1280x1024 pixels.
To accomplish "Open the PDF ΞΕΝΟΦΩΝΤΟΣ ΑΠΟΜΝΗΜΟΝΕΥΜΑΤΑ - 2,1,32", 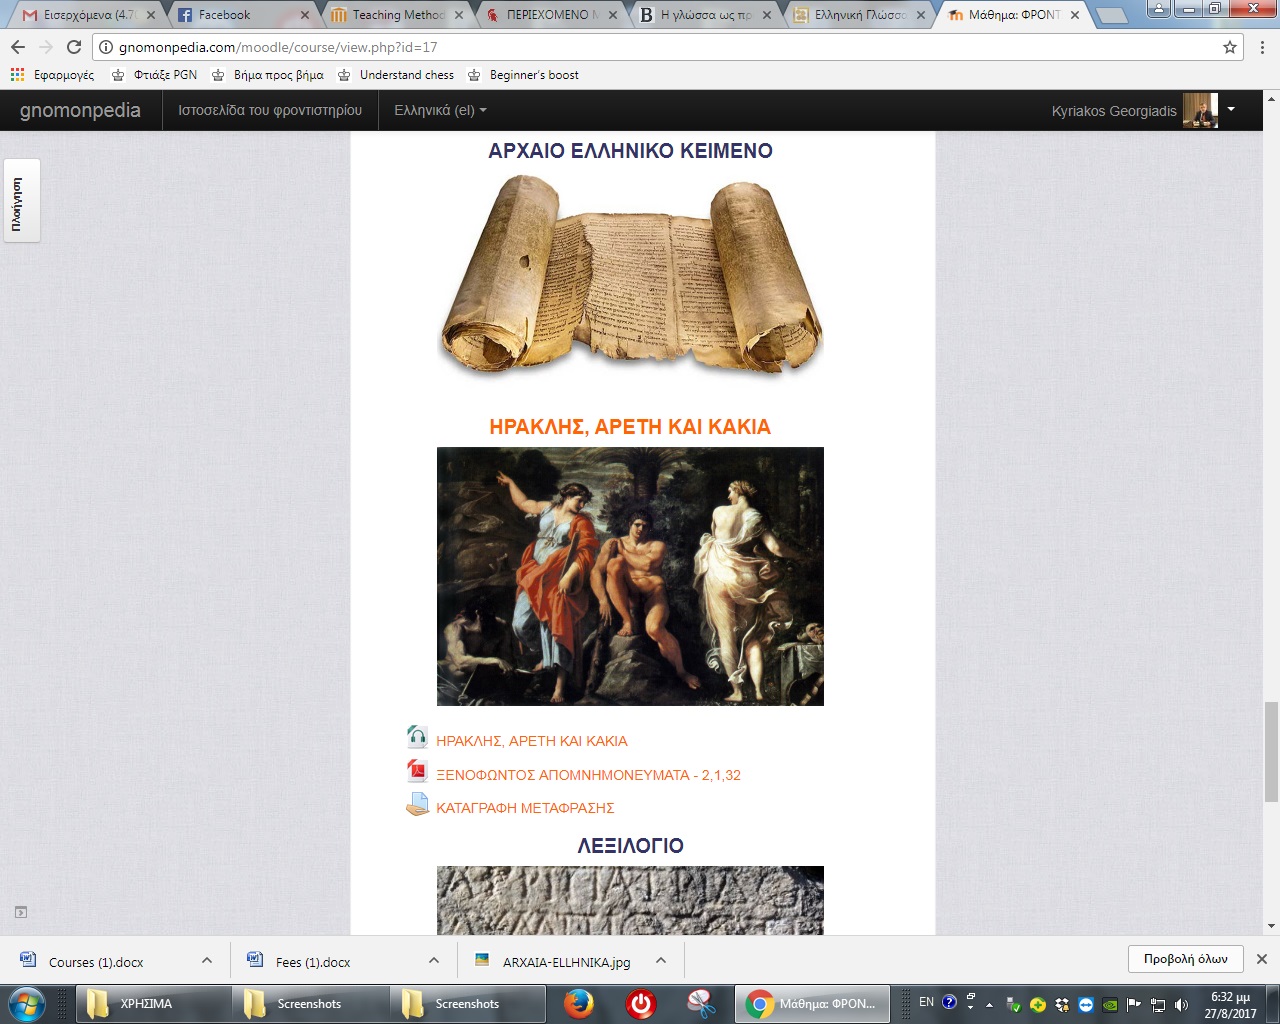I will click(x=588, y=775).
